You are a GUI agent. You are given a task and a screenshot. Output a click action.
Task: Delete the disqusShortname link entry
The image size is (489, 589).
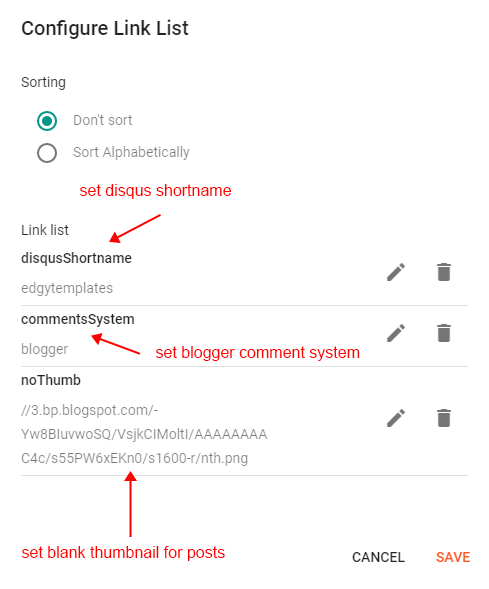coord(444,272)
